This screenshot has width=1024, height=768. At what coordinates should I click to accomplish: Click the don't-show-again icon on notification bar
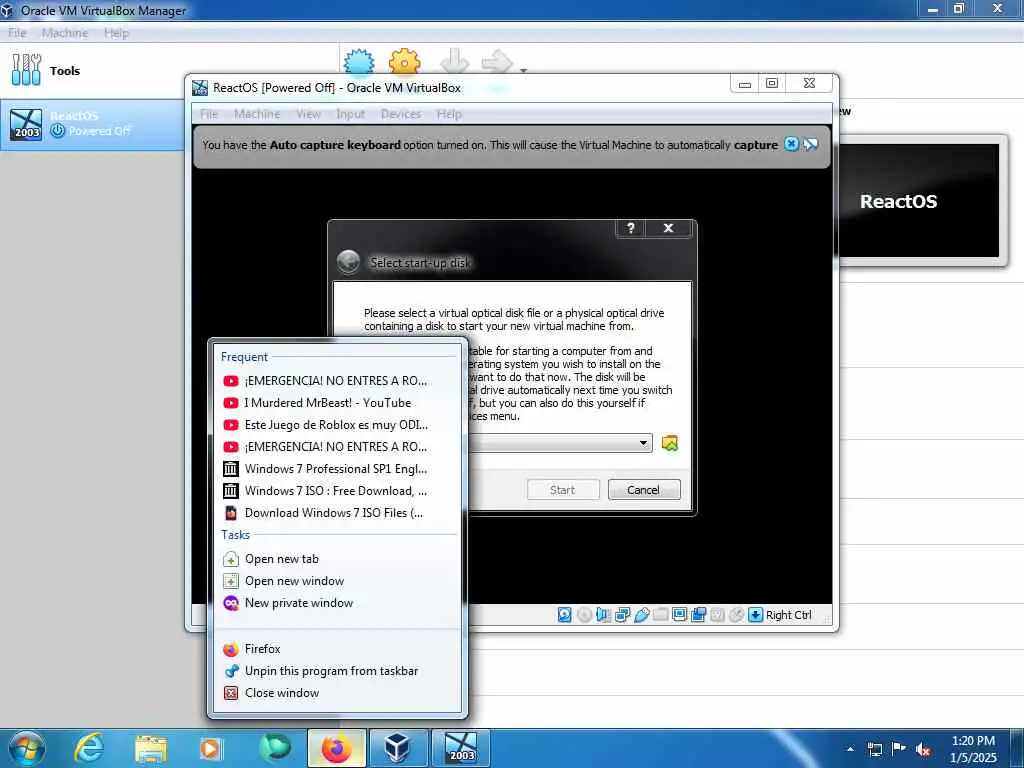[x=811, y=144]
